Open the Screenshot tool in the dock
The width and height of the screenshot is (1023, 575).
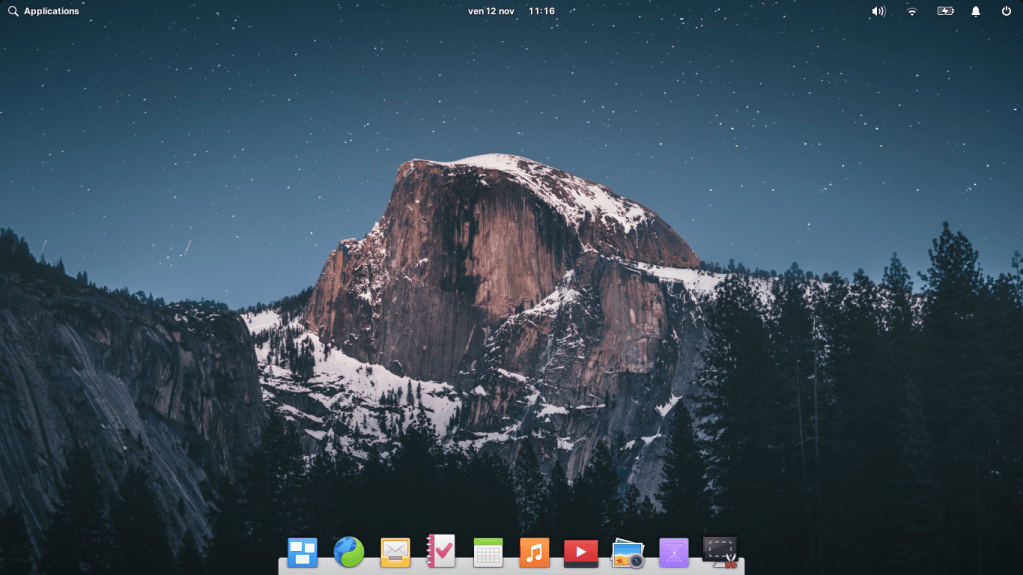coord(720,552)
